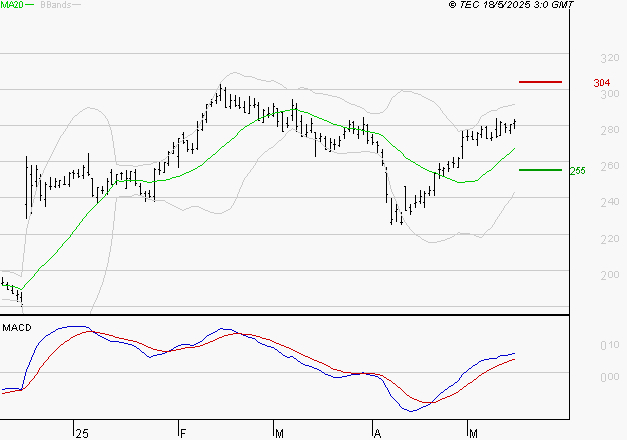Screen dimensions: 627x440
Task: Click the TEC copyright timestamp text
Action: [x=511, y=4]
